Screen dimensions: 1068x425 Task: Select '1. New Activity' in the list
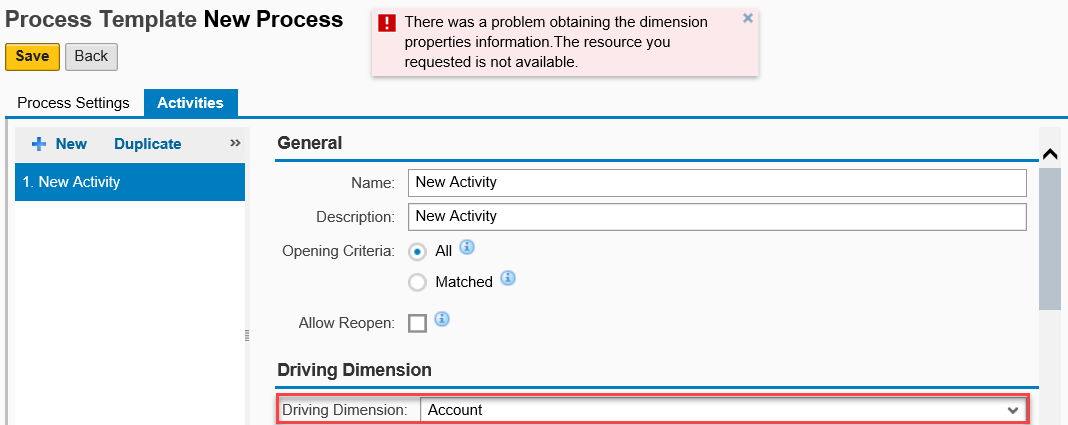point(130,182)
